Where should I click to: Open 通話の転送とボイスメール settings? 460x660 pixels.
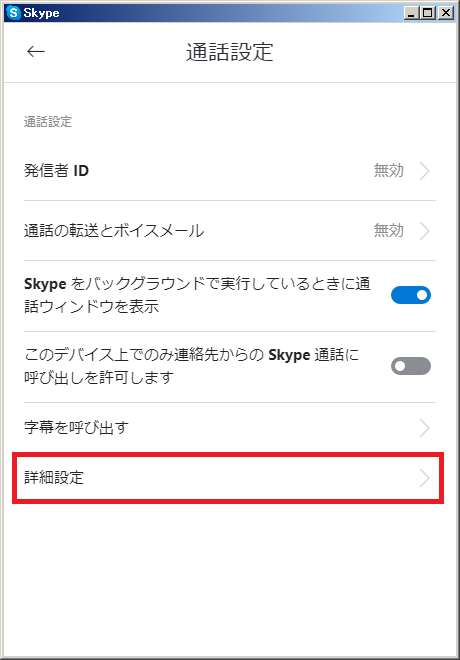pos(230,231)
